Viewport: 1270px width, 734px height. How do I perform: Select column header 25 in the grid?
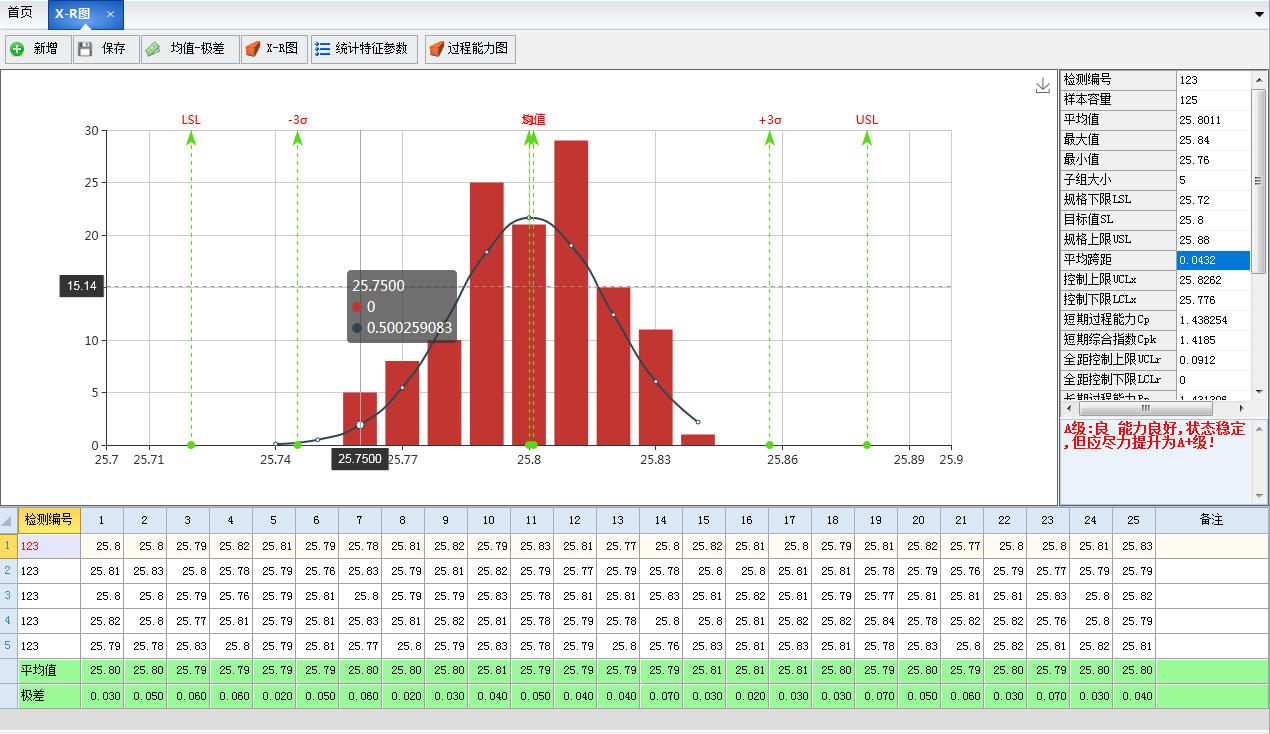[x=1133, y=520]
